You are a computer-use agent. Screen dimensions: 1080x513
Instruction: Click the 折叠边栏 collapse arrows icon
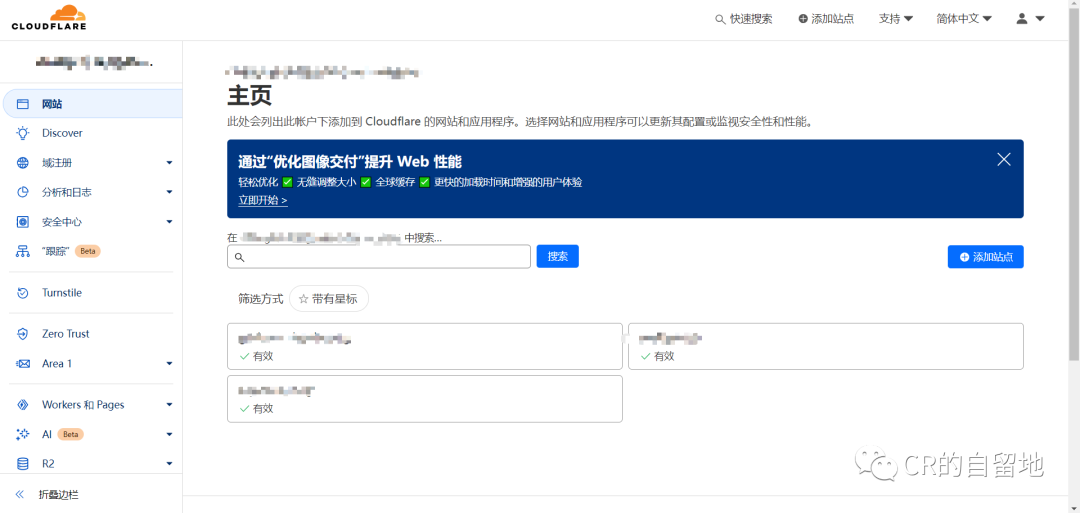(20, 495)
